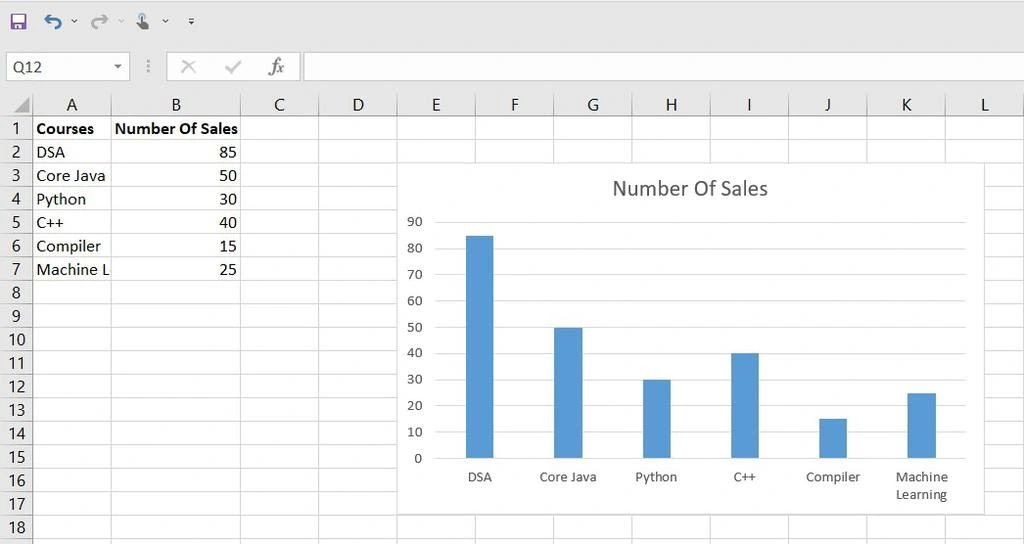Select column A header

[72, 104]
